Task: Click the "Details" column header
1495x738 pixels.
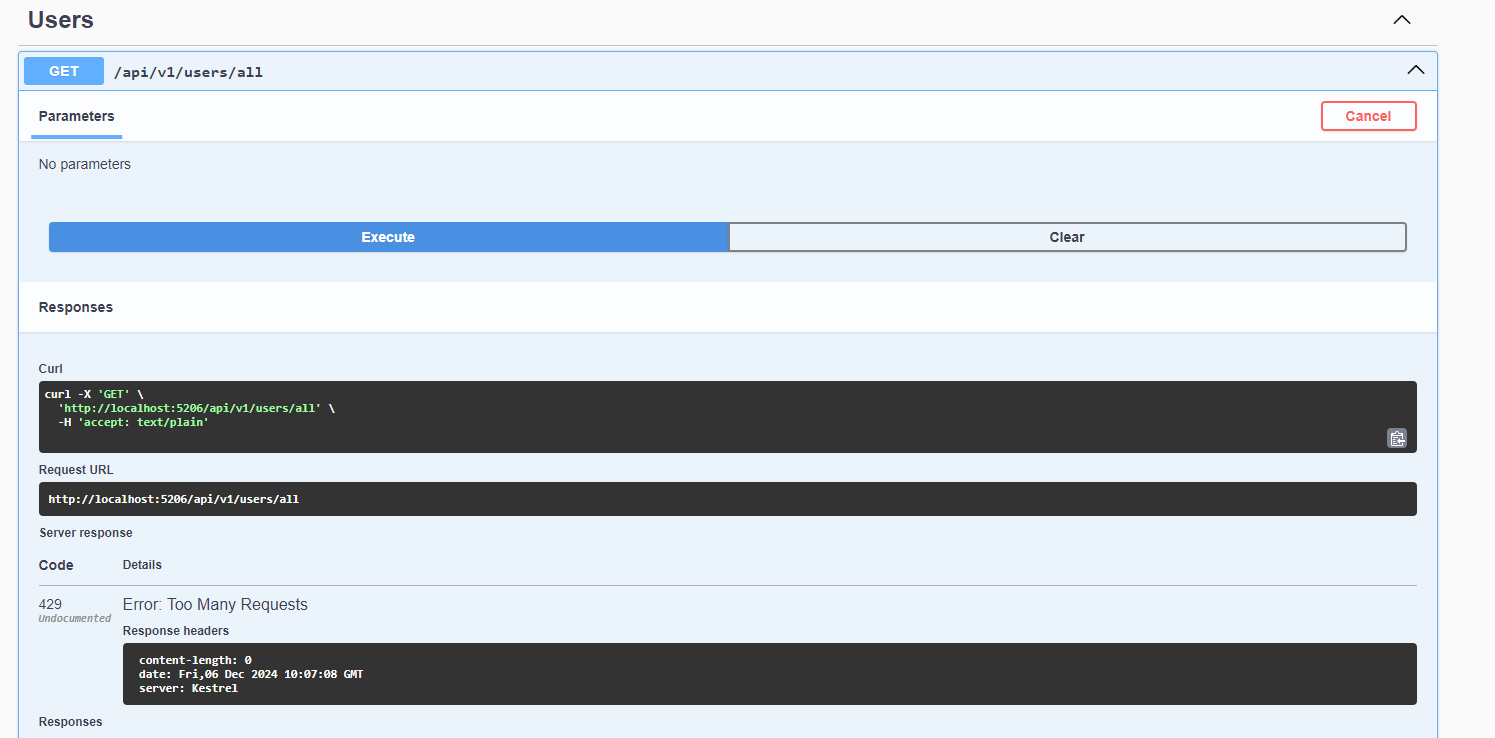Action: click(x=142, y=565)
